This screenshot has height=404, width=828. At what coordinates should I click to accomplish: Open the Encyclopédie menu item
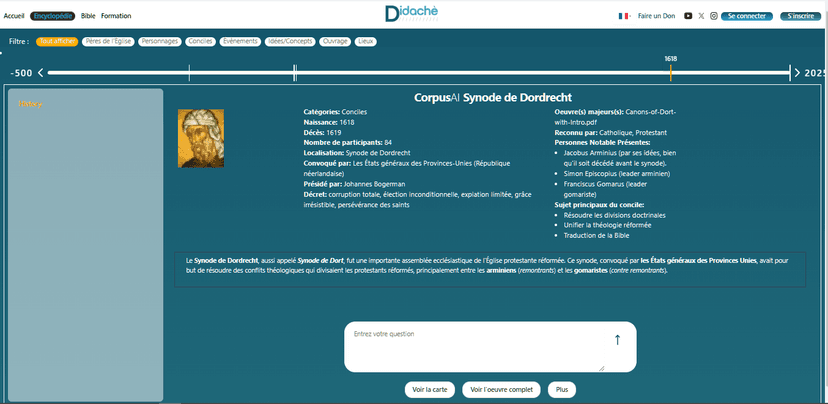(x=52, y=16)
